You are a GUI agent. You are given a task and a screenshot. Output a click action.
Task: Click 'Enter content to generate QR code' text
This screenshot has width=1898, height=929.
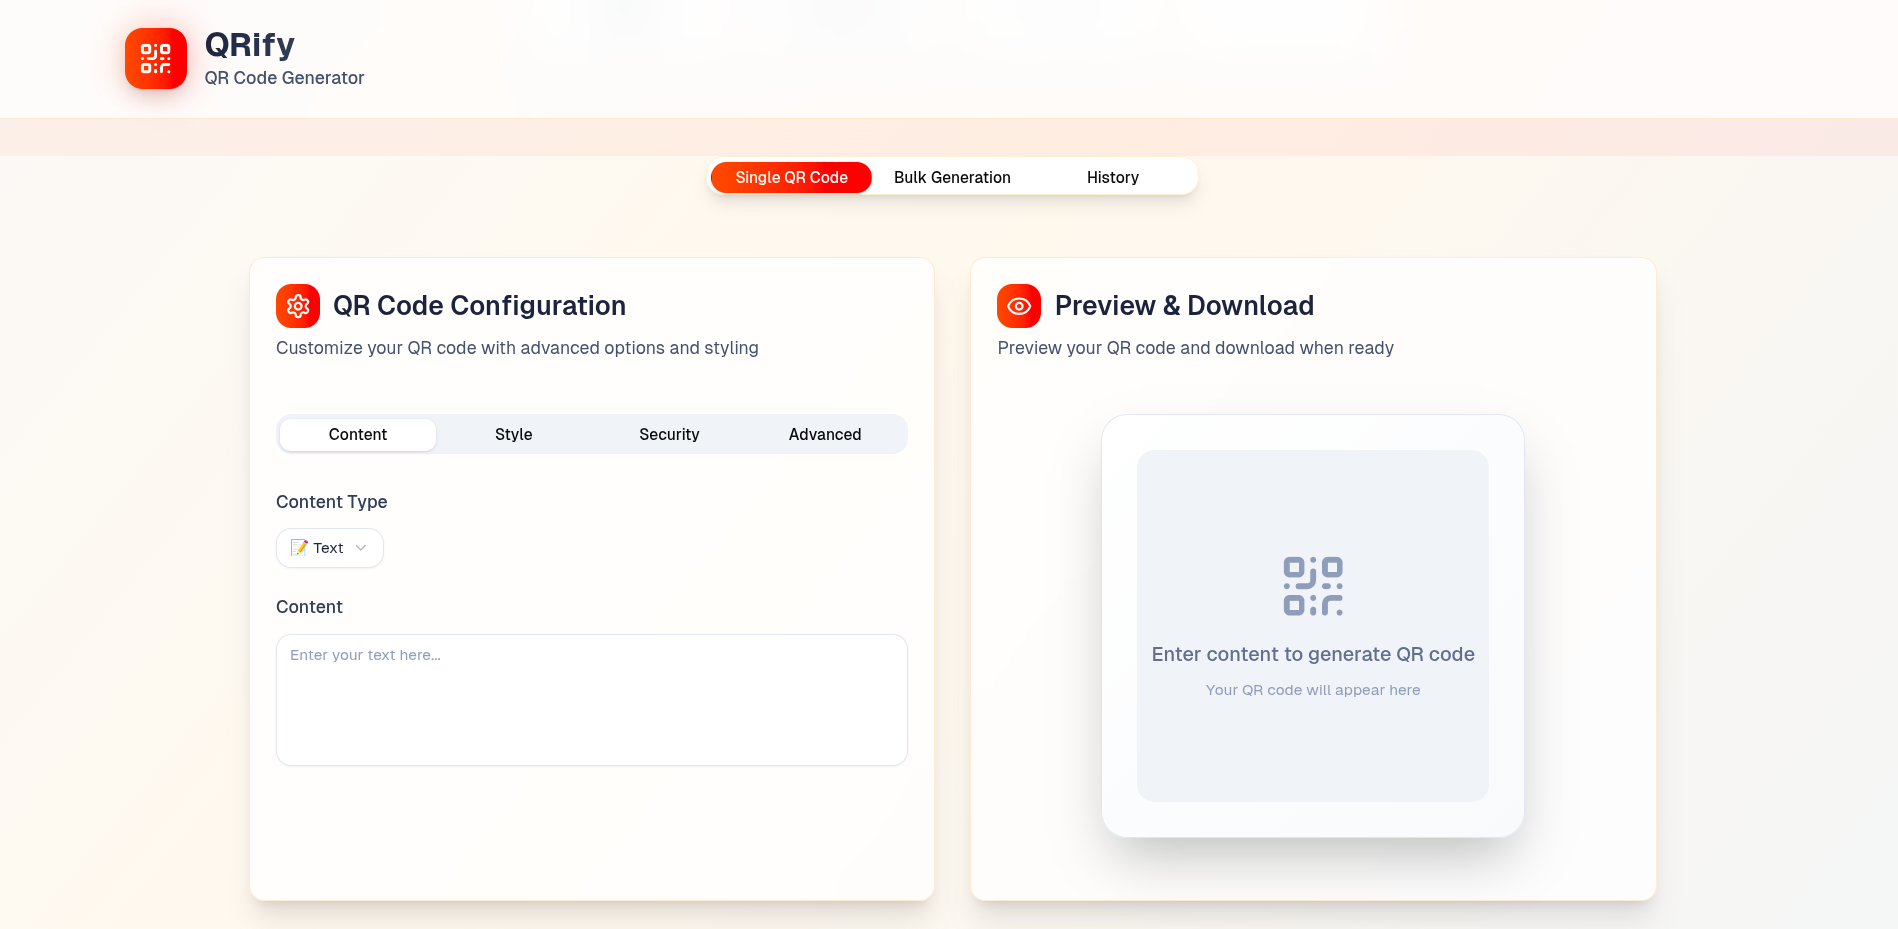[1313, 654]
